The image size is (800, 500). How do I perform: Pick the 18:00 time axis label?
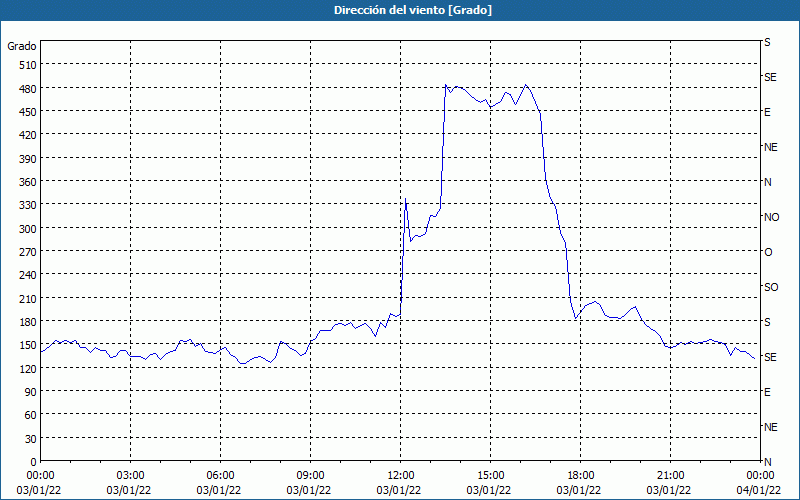[x=580, y=476]
